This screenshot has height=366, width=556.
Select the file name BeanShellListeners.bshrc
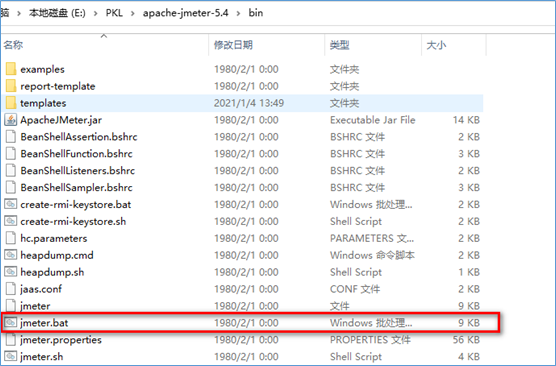pyautogui.click(x=78, y=171)
